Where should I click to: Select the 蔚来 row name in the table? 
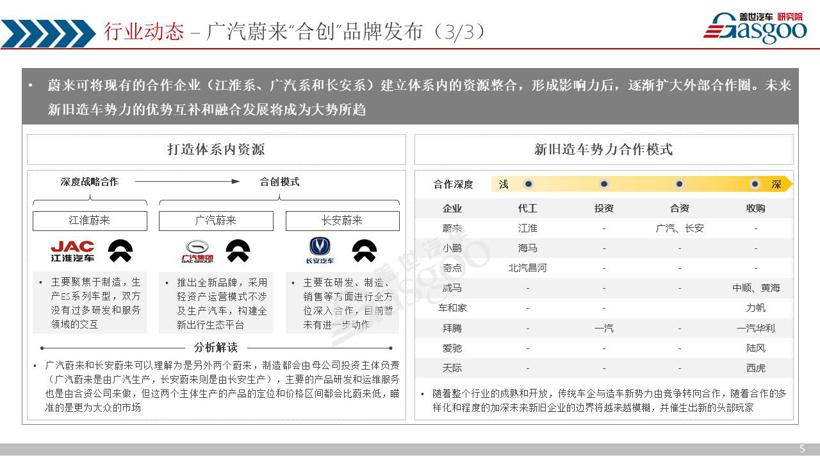pos(452,228)
